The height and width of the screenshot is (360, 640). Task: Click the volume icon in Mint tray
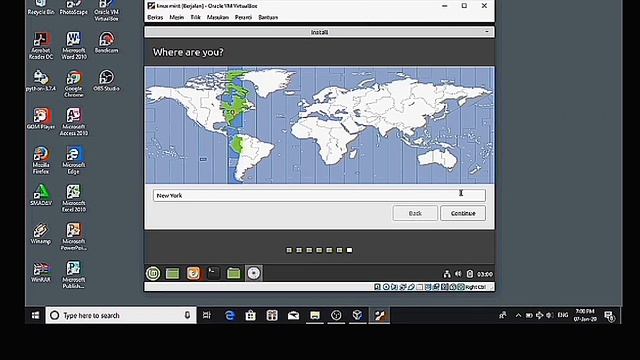[x=458, y=274]
